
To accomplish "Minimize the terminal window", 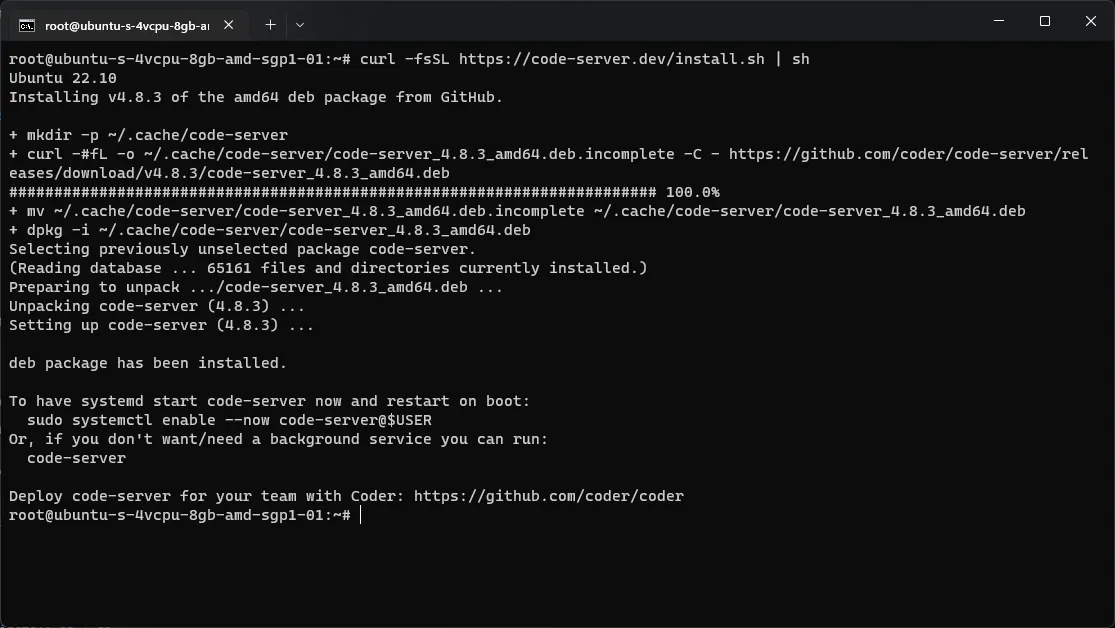I will tap(997, 21).
